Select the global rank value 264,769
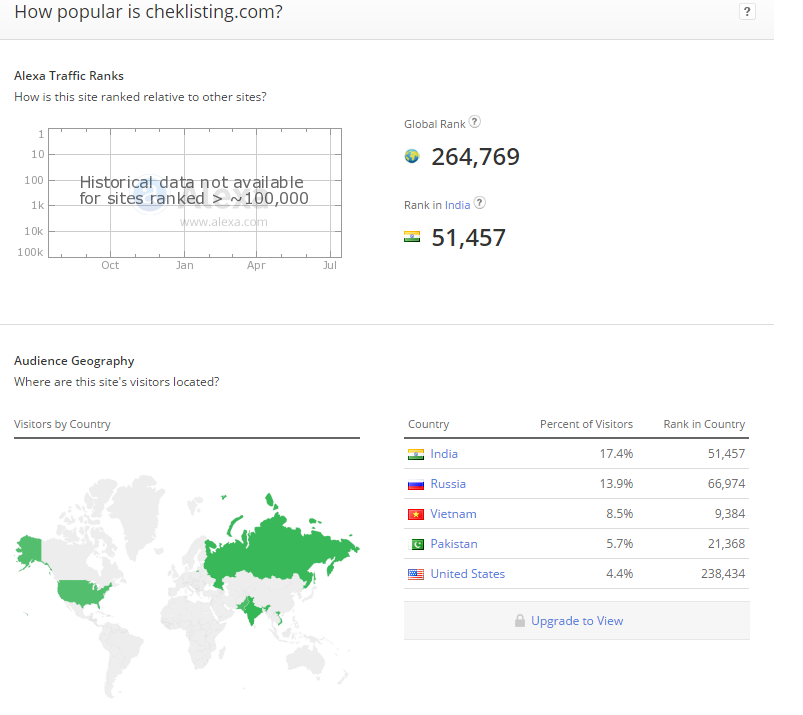Image resolution: width=803 pixels, height=715 pixels. tap(475, 157)
